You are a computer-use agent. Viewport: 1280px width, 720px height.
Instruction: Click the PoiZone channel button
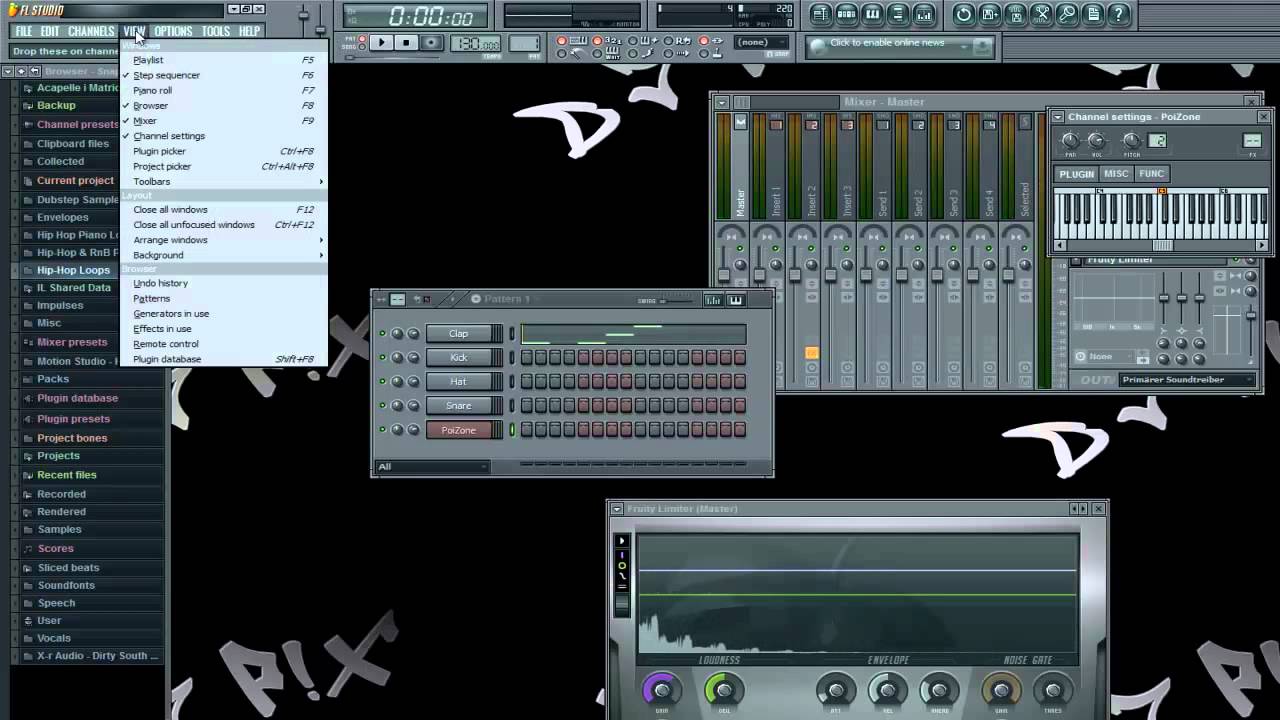pyautogui.click(x=458, y=430)
